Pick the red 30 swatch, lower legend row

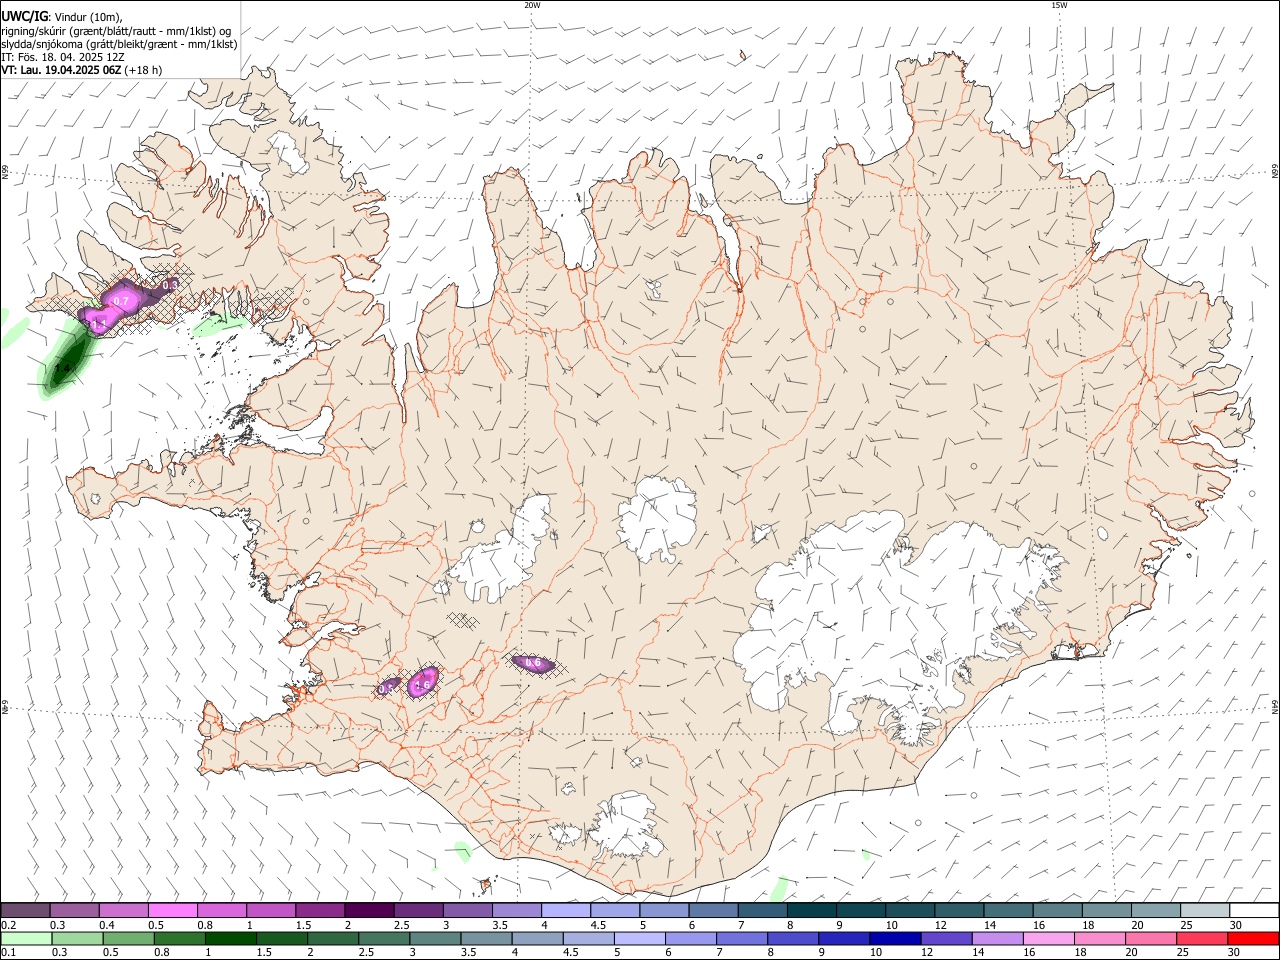point(1253,939)
